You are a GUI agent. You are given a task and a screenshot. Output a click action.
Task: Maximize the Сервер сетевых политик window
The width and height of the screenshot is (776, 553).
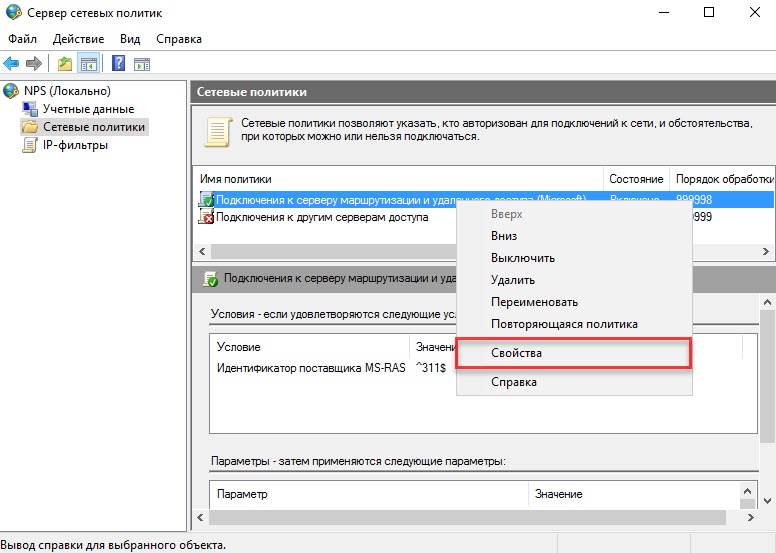point(709,12)
